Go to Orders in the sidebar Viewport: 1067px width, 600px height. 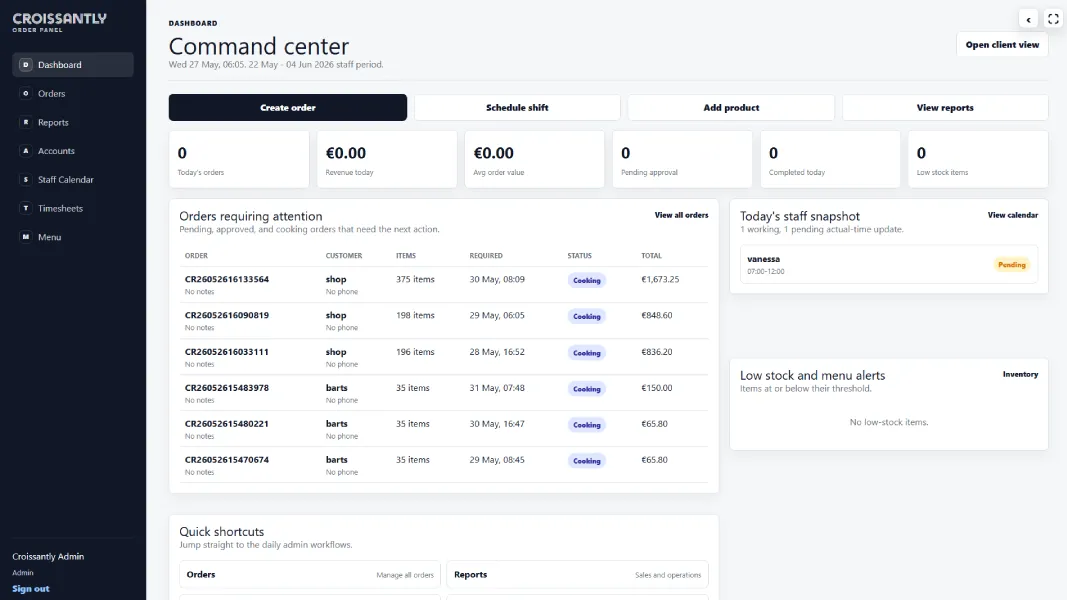pos(73,93)
